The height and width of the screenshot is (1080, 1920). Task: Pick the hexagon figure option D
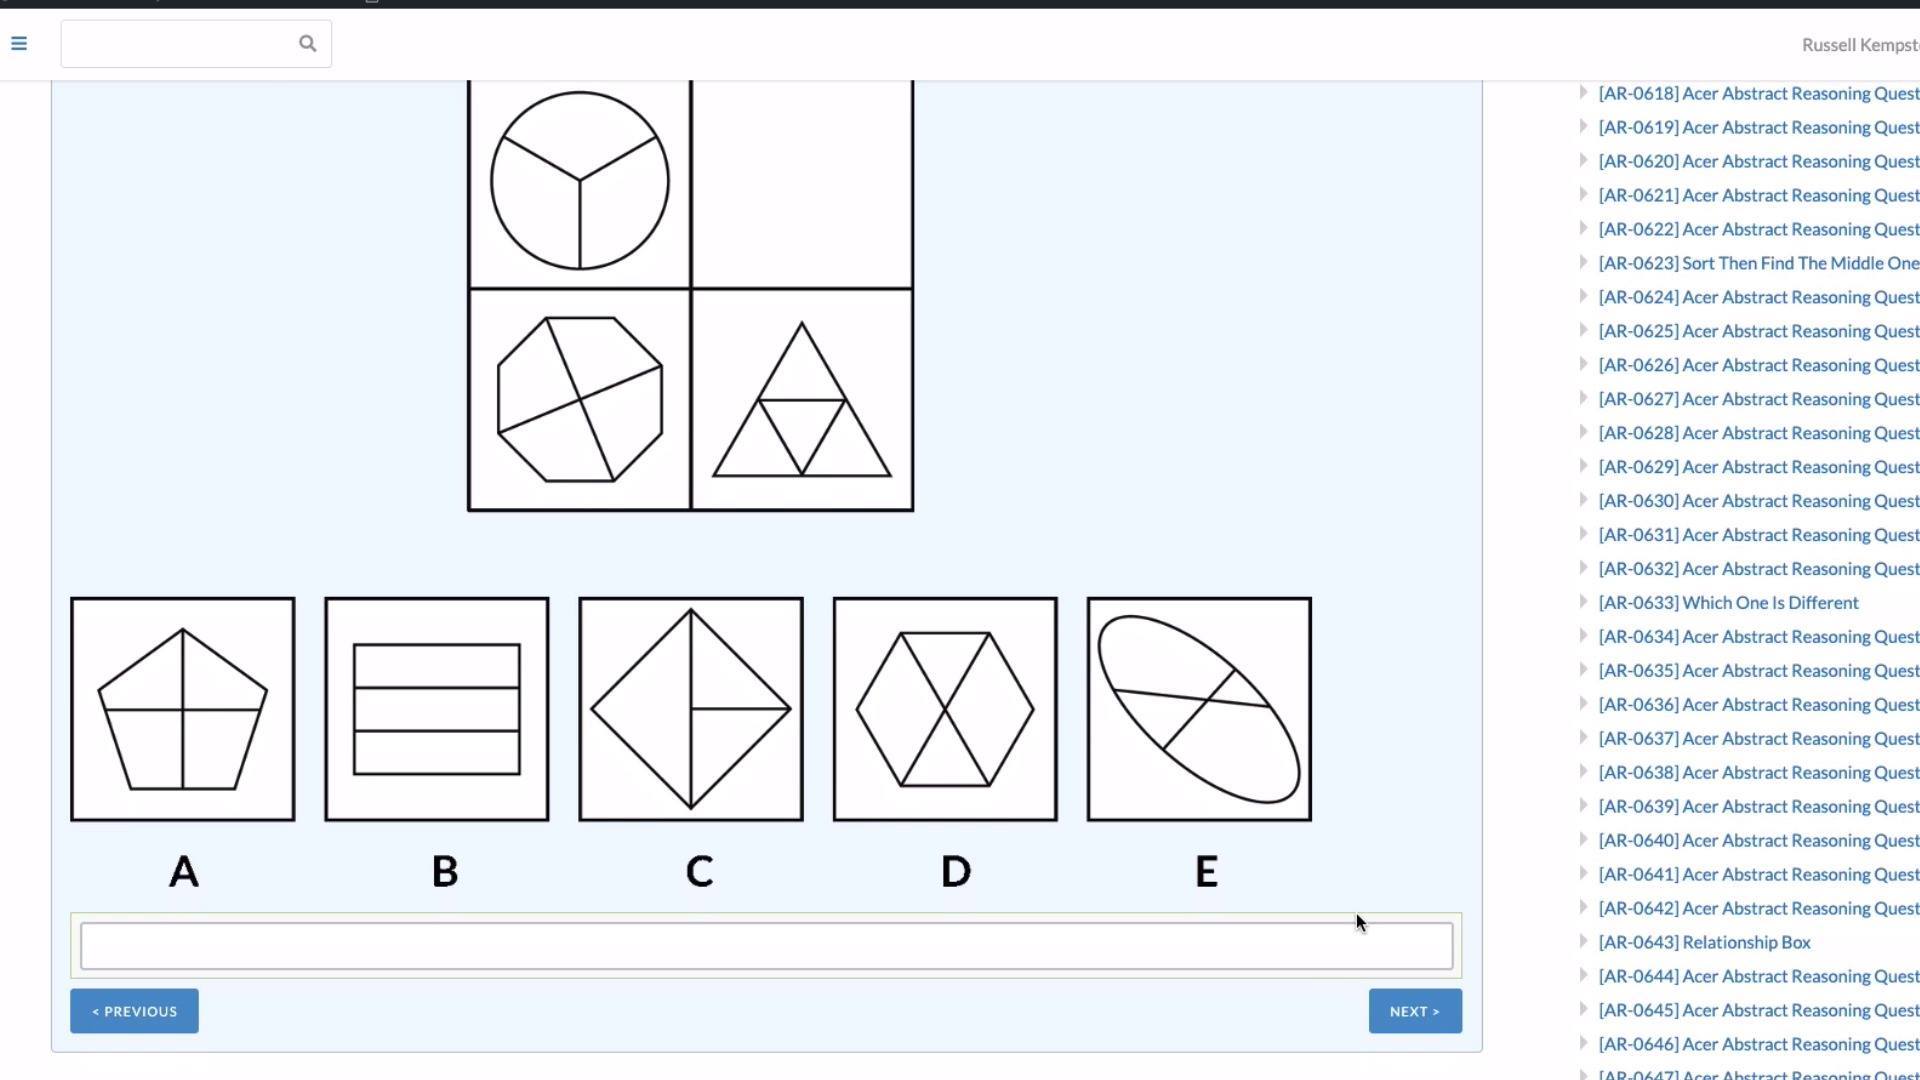coord(945,709)
